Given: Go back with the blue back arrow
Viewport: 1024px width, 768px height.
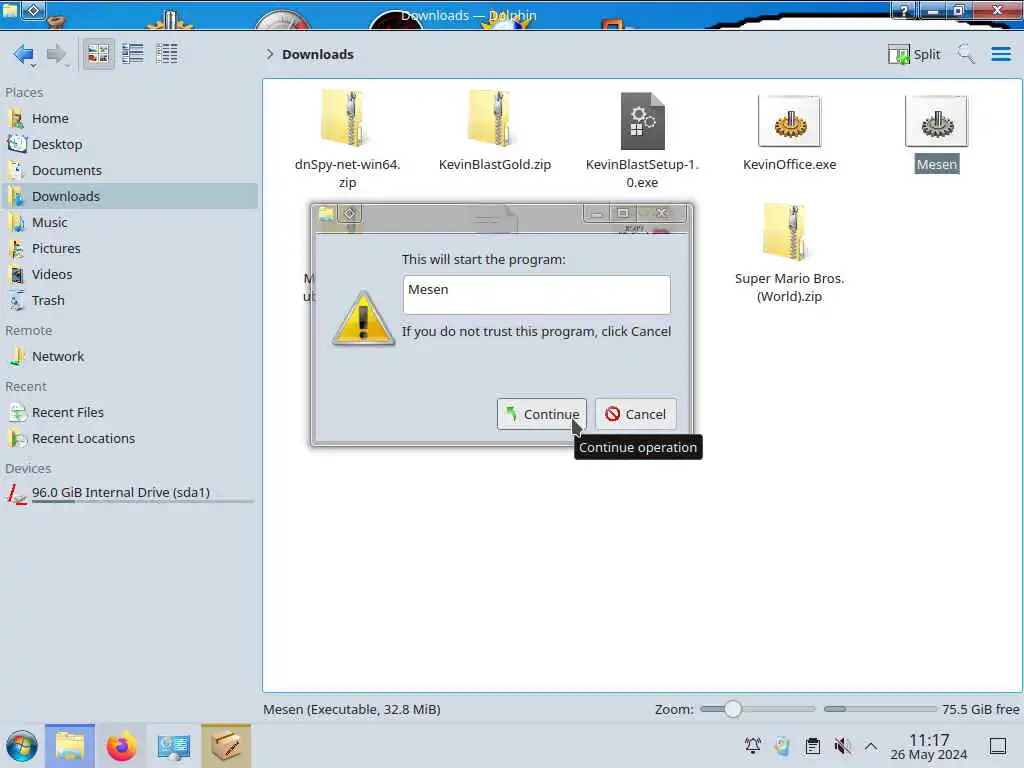Looking at the screenshot, I should tap(24, 54).
